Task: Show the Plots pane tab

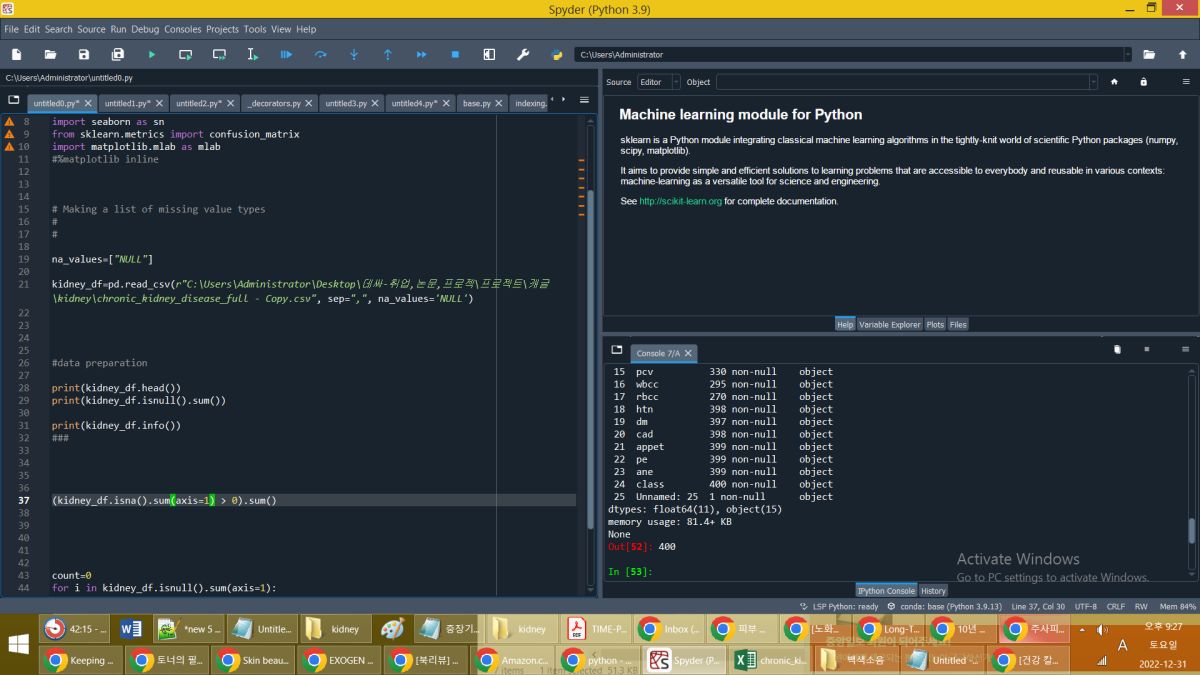Action: [x=934, y=324]
